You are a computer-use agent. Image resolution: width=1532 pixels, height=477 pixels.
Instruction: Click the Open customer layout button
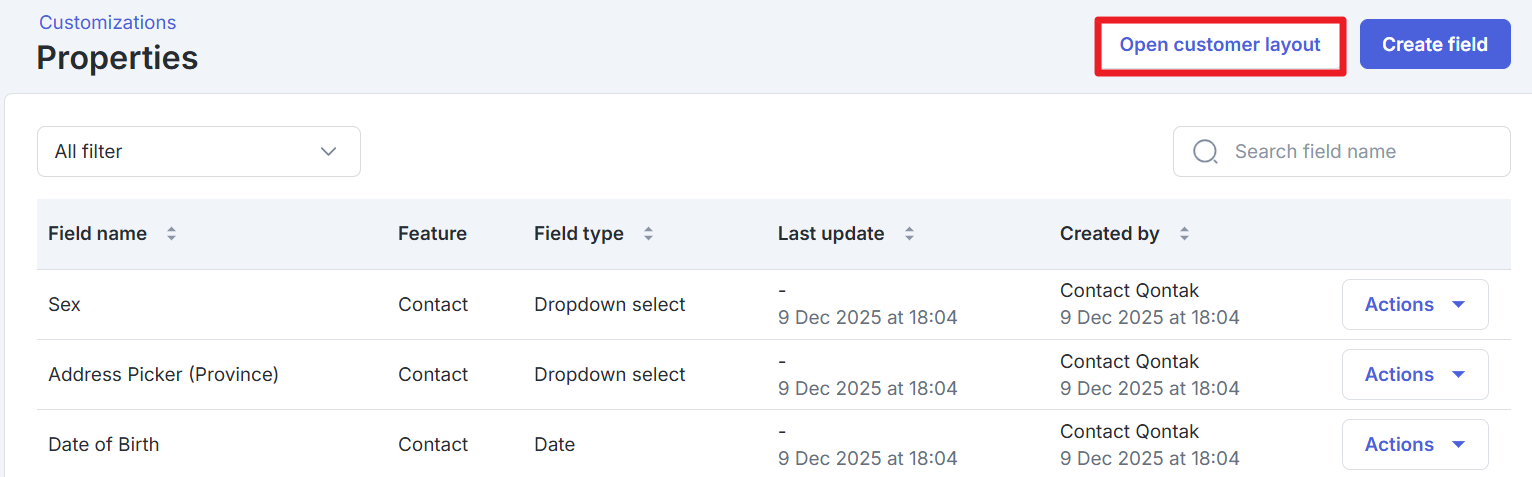click(x=1220, y=45)
